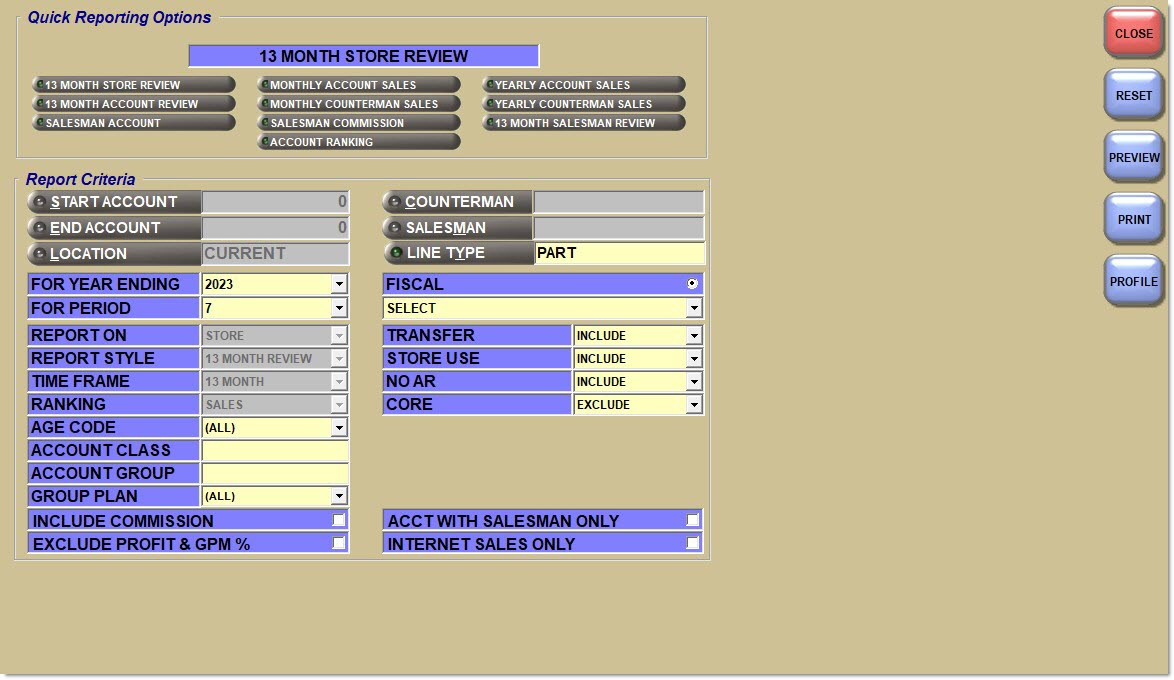Click the Start Account lookup button
The image size is (1174, 680).
pos(114,202)
